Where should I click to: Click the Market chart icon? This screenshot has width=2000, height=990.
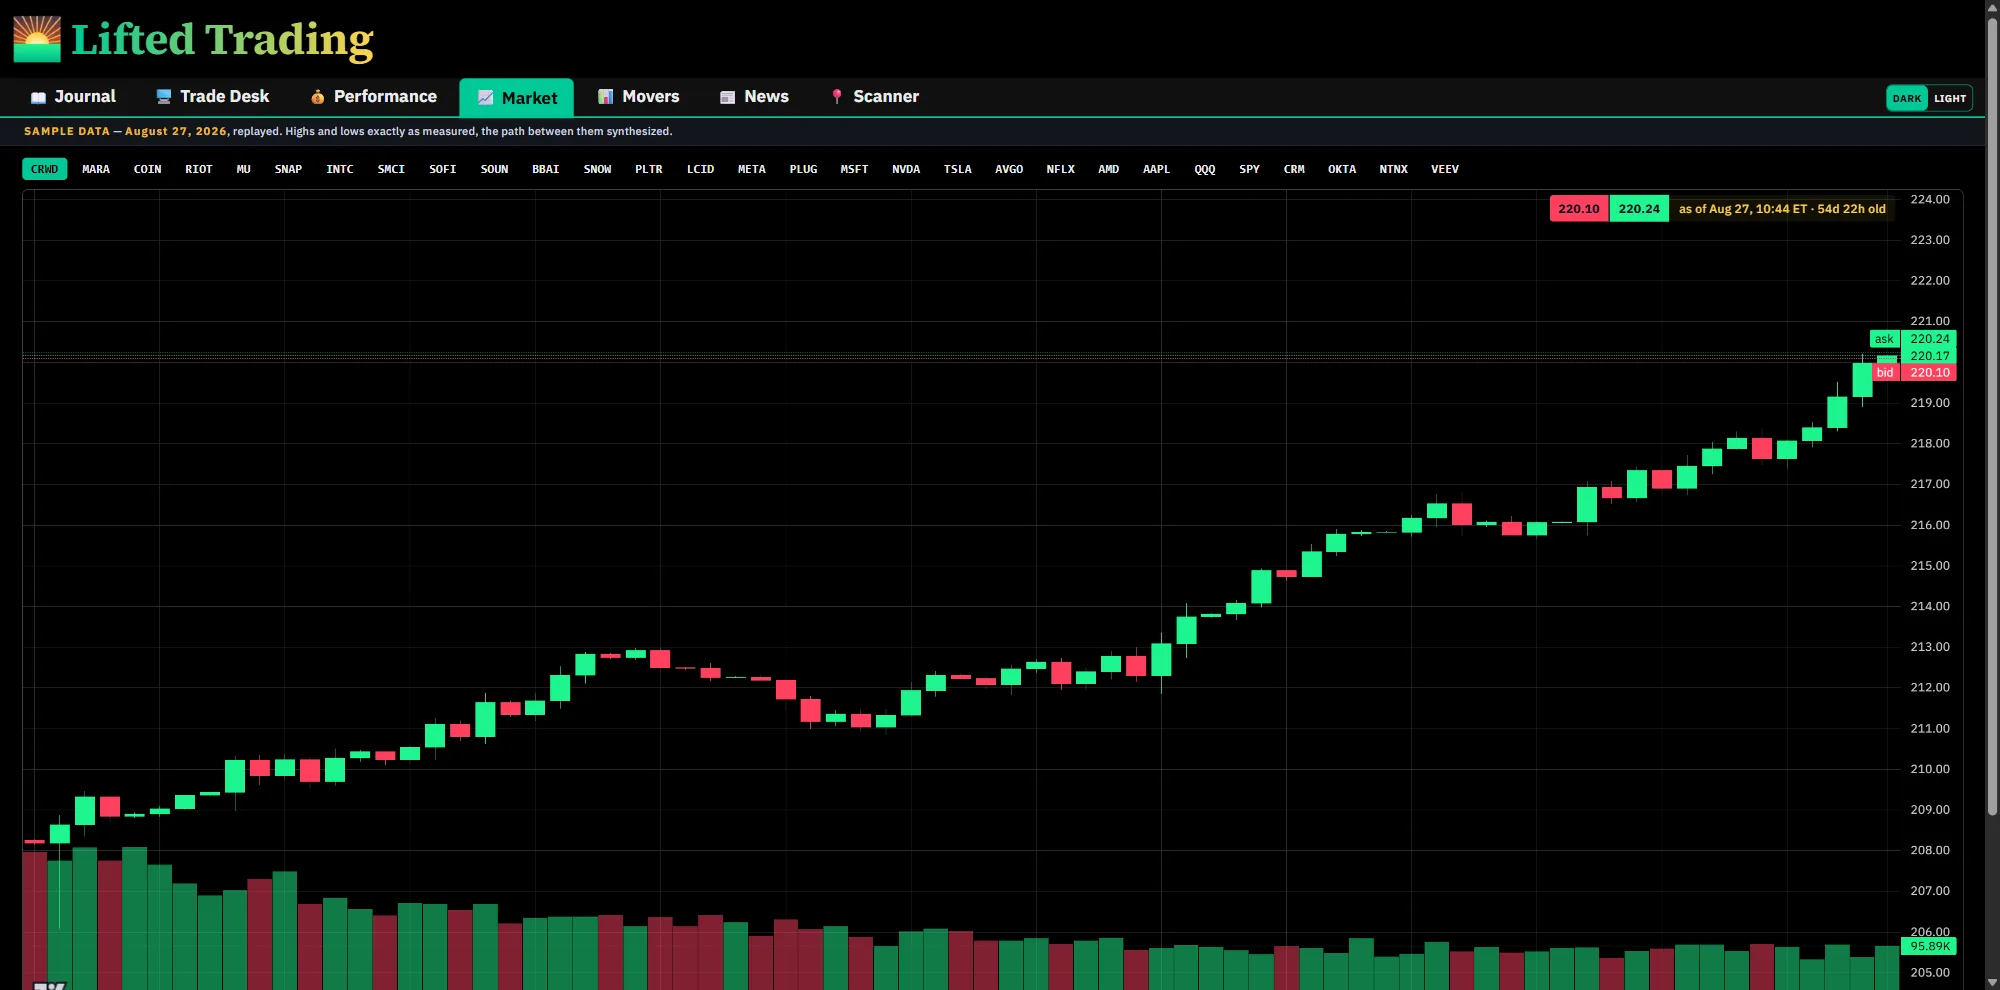[485, 98]
